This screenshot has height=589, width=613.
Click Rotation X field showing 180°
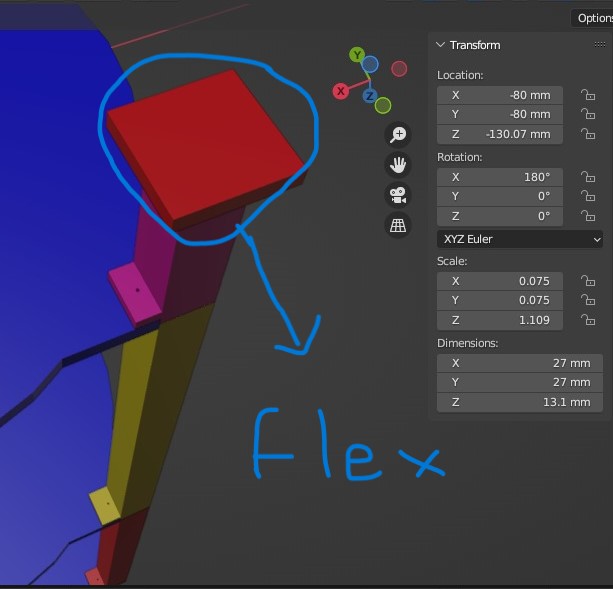point(500,177)
